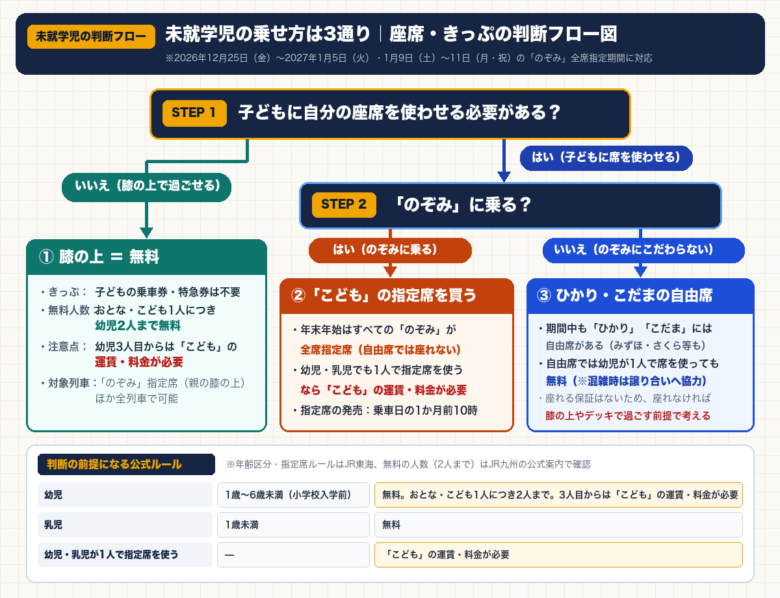Click label 注意点： in card ①
780x598 pixels.
(x=68, y=347)
